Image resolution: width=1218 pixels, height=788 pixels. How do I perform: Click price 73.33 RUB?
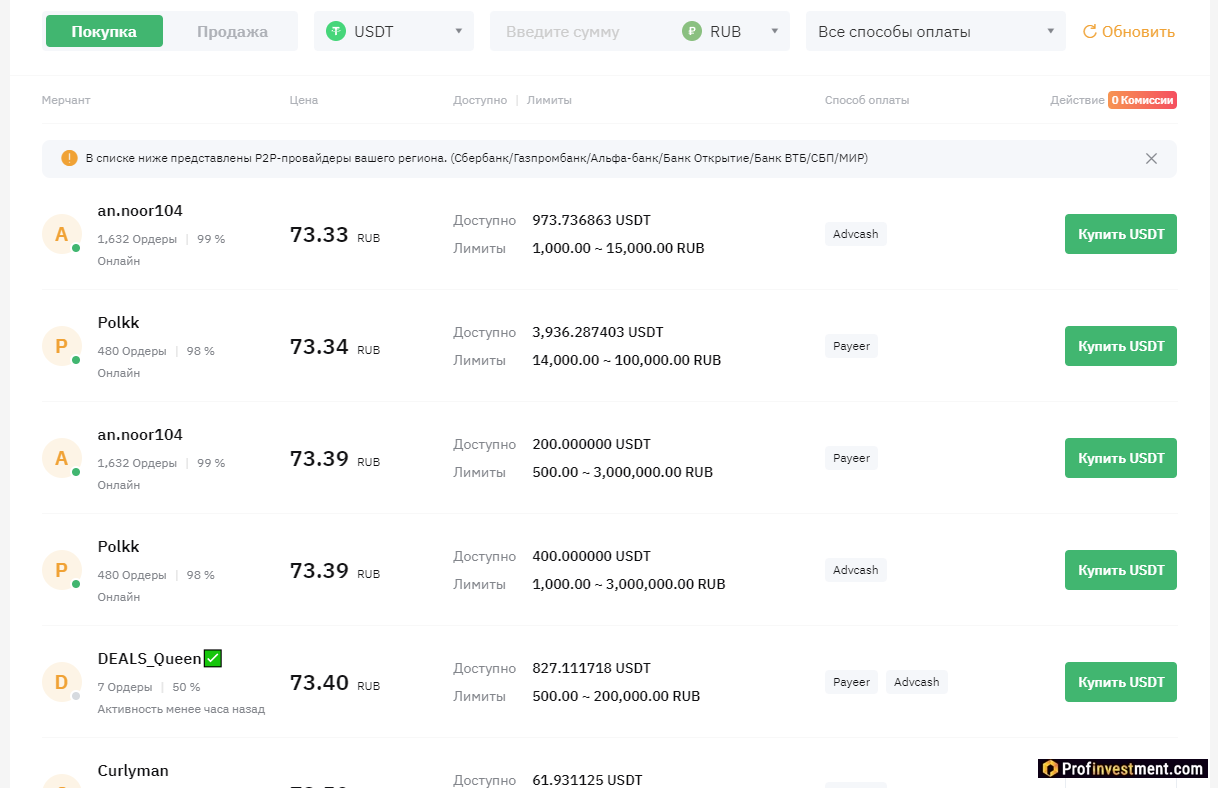335,235
